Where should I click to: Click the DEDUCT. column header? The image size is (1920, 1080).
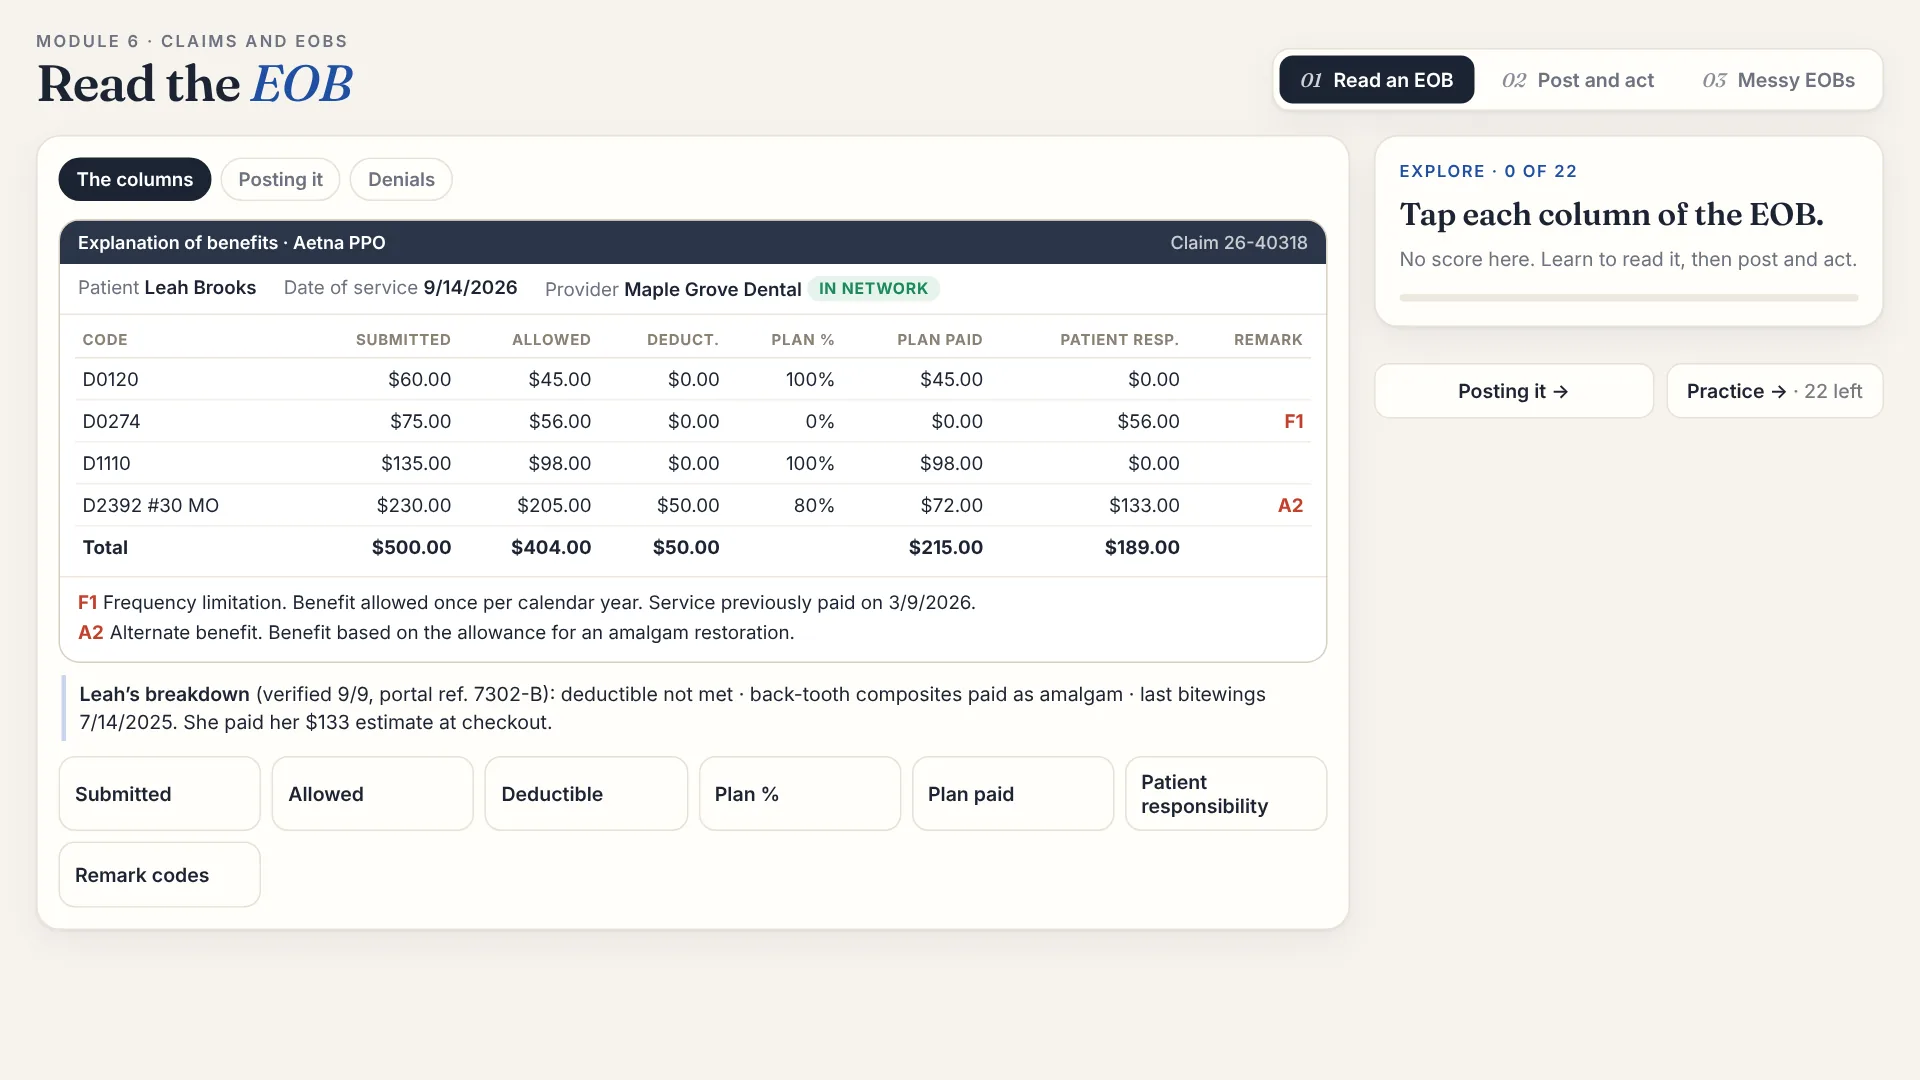pyautogui.click(x=683, y=340)
